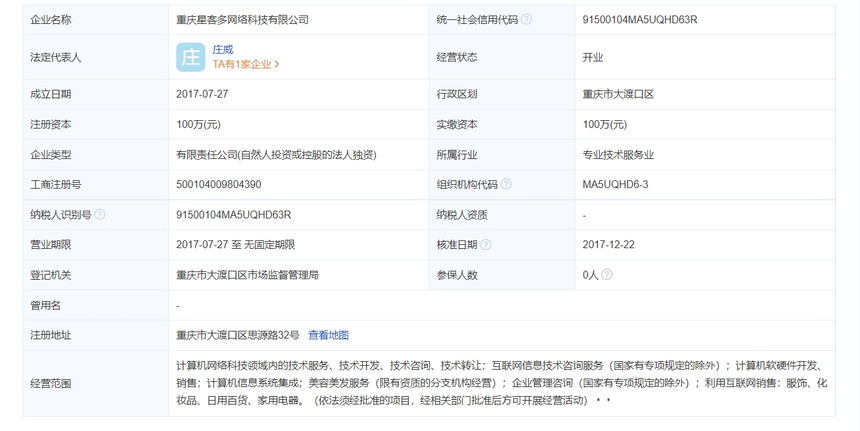Click the 参保人数 label cell
This screenshot has height=431, width=860.
coord(502,275)
